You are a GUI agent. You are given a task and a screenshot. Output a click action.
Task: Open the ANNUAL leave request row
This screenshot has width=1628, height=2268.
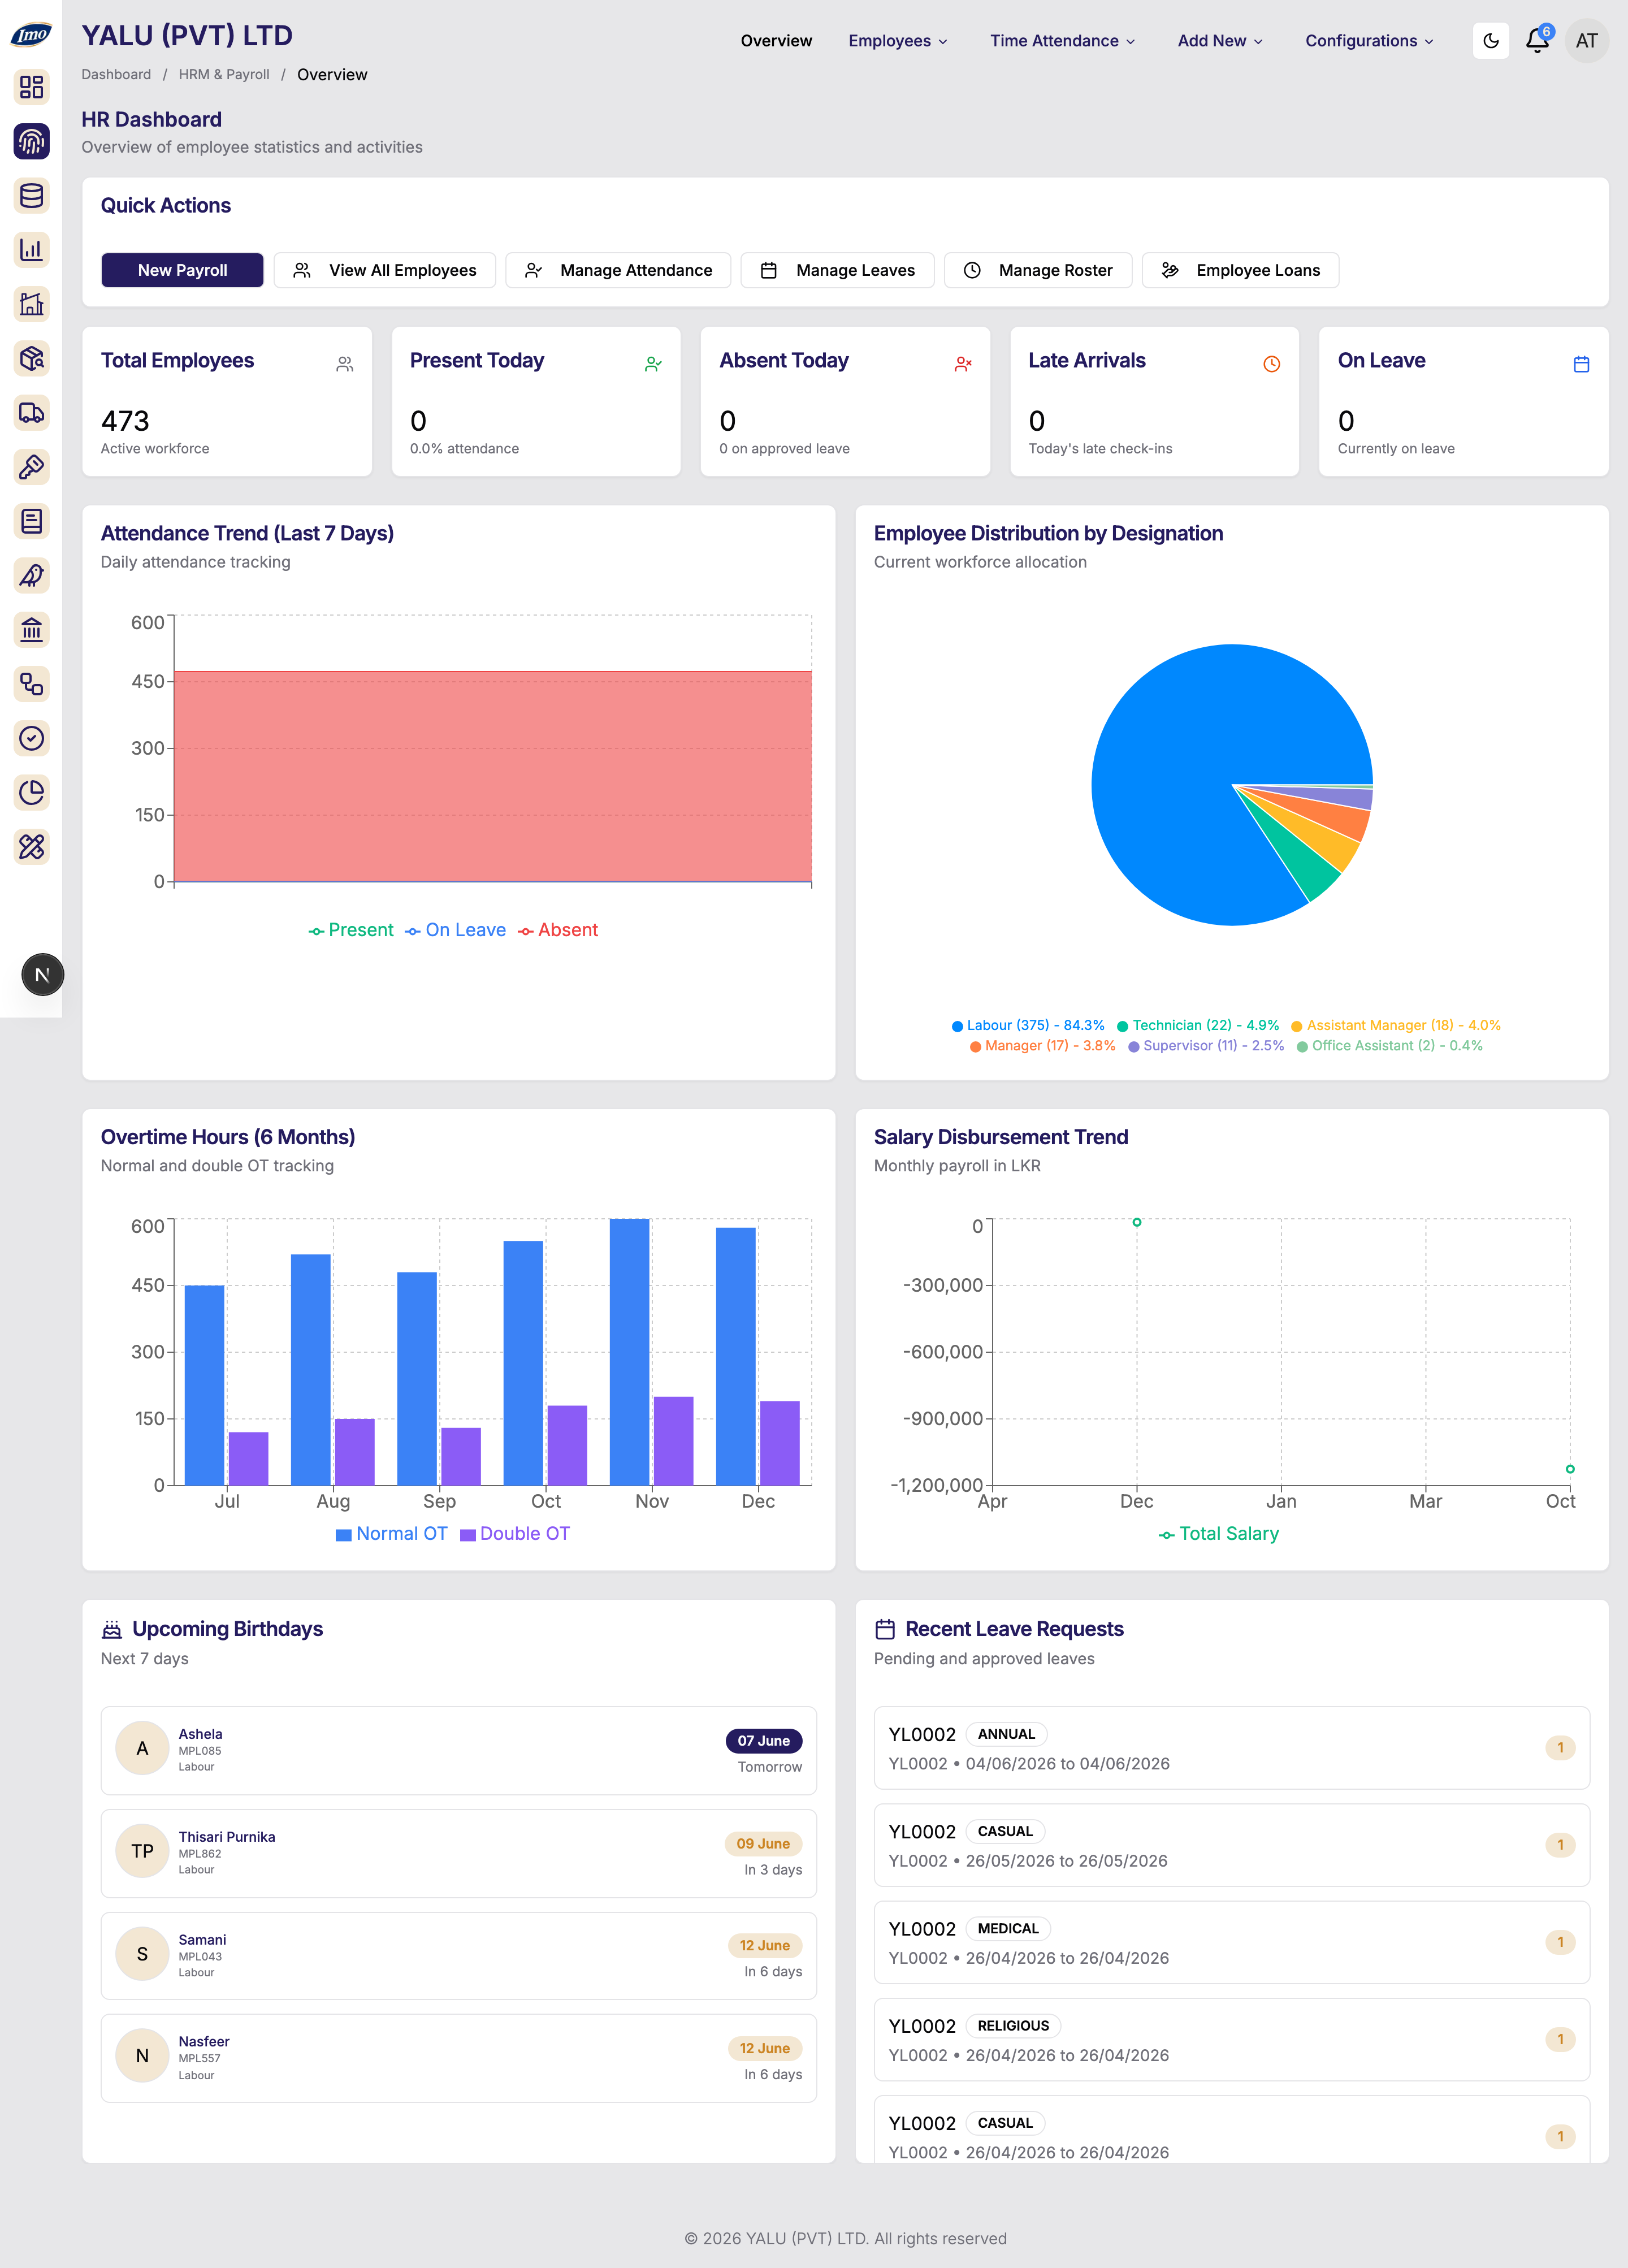(1231, 1748)
